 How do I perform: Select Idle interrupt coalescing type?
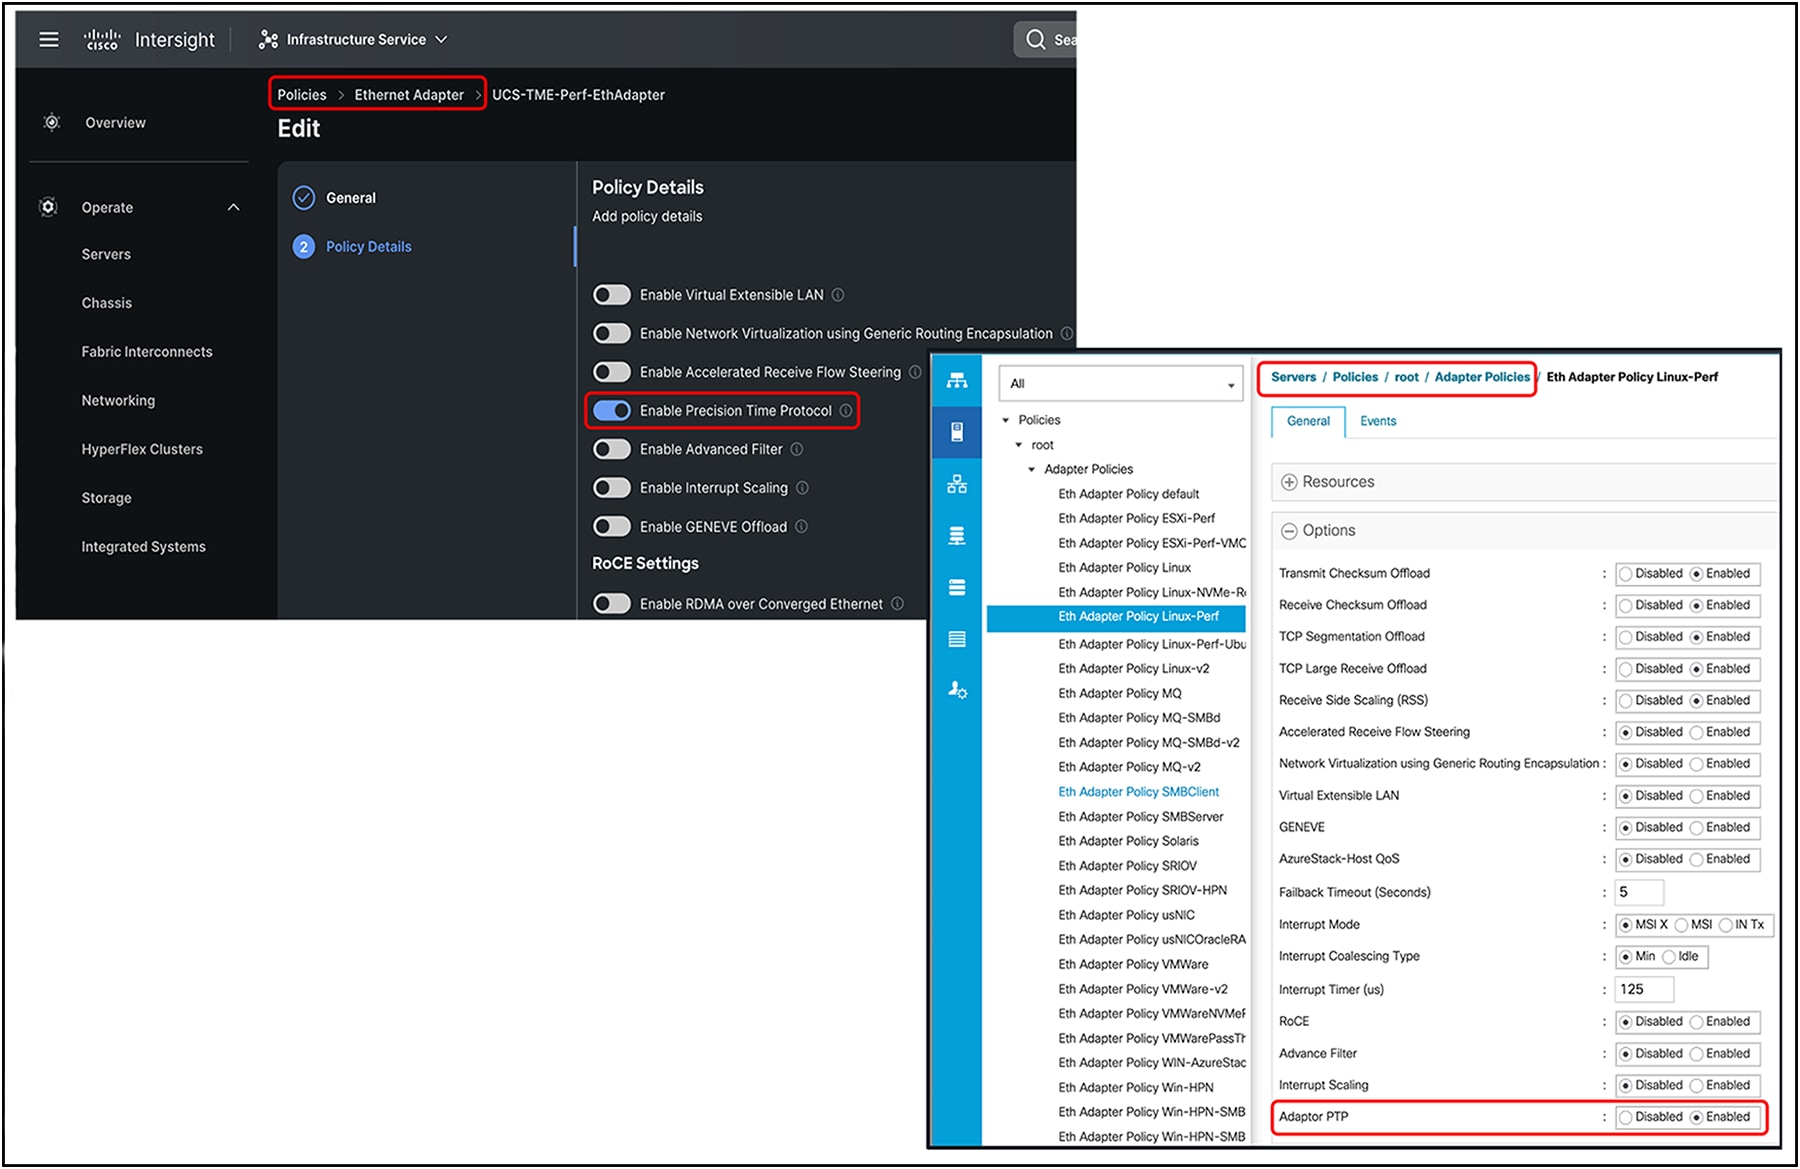tap(1668, 957)
